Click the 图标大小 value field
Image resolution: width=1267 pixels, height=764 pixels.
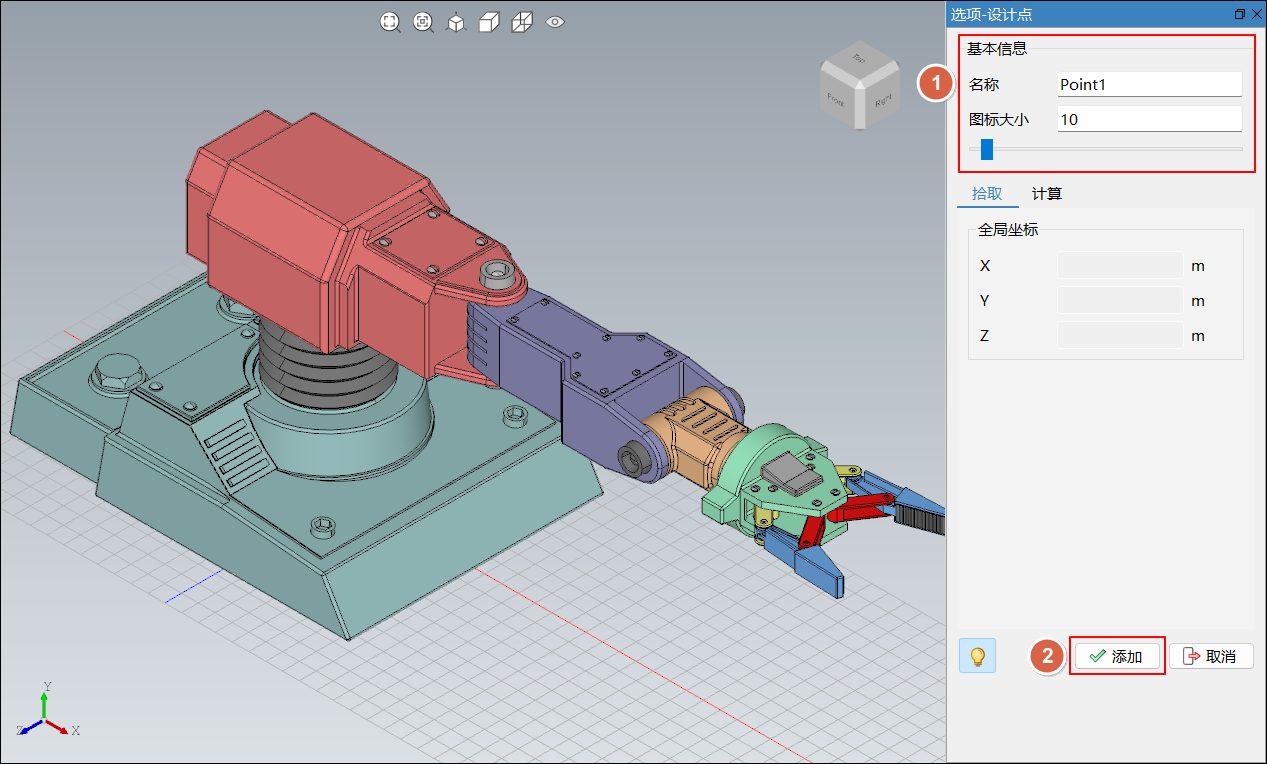pos(1148,119)
